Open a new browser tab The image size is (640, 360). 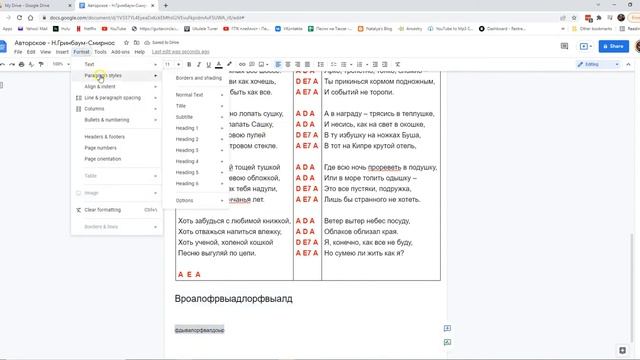click(x=166, y=6)
